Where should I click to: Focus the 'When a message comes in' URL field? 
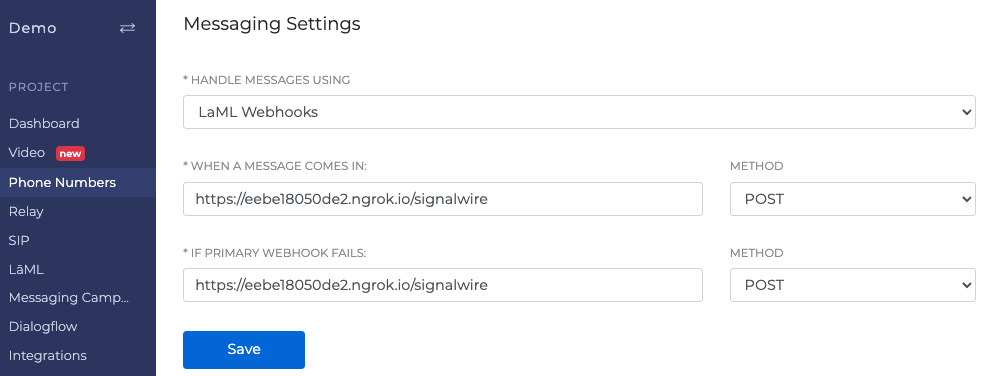443,199
